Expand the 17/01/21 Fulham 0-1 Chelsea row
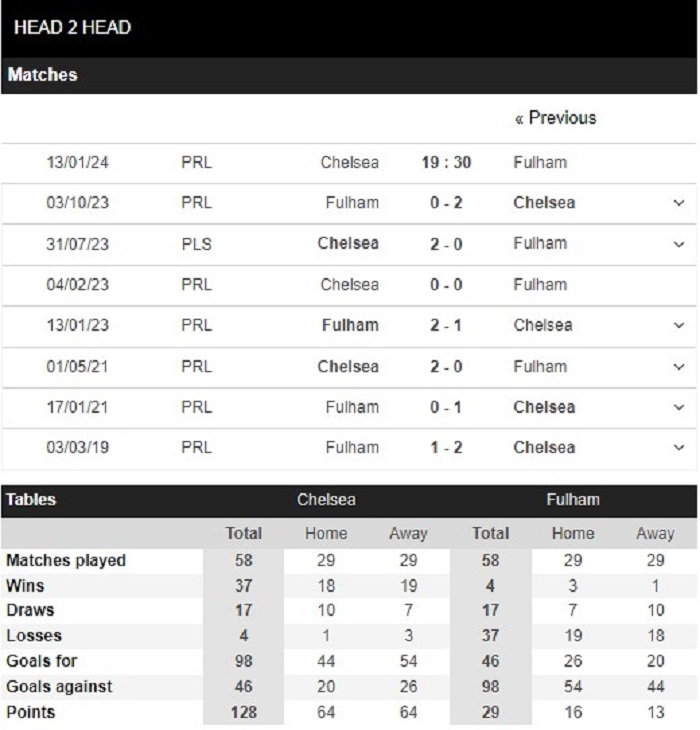Viewport: 700px width, 730px height. pyautogui.click(x=680, y=408)
